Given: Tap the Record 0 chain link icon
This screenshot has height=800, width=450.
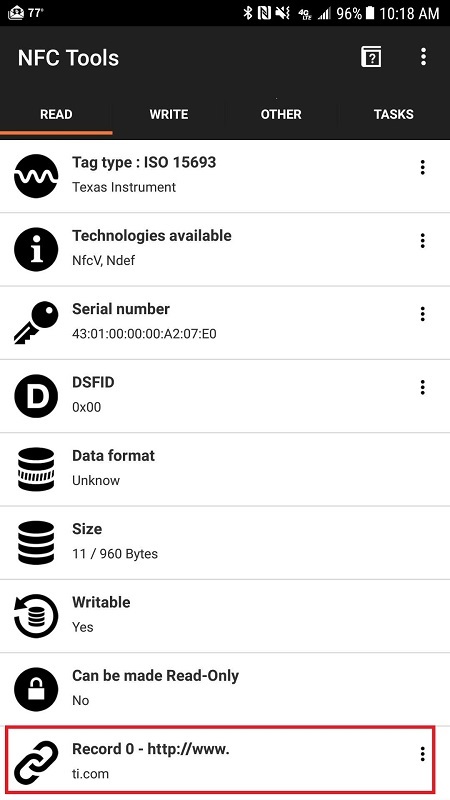Looking at the screenshot, I should pos(36,762).
